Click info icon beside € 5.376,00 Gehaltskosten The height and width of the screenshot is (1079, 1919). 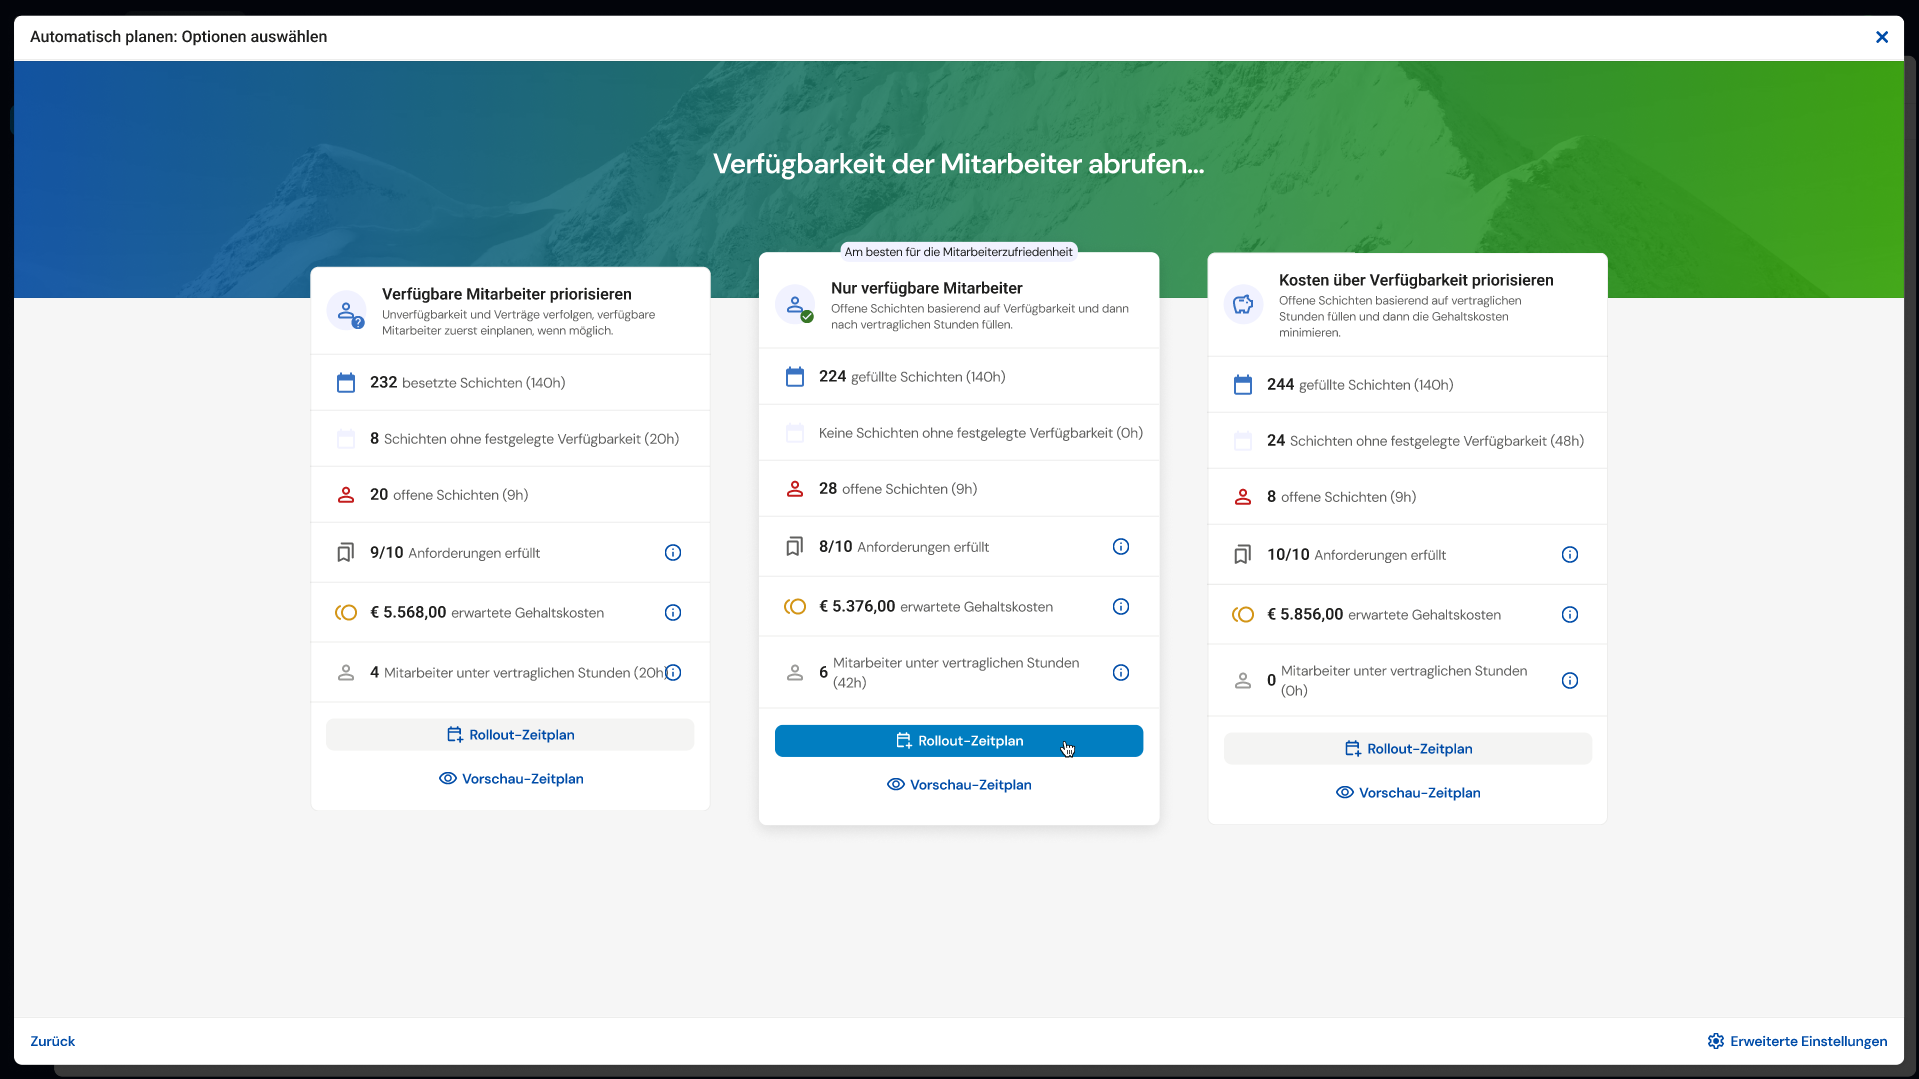coord(1121,607)
